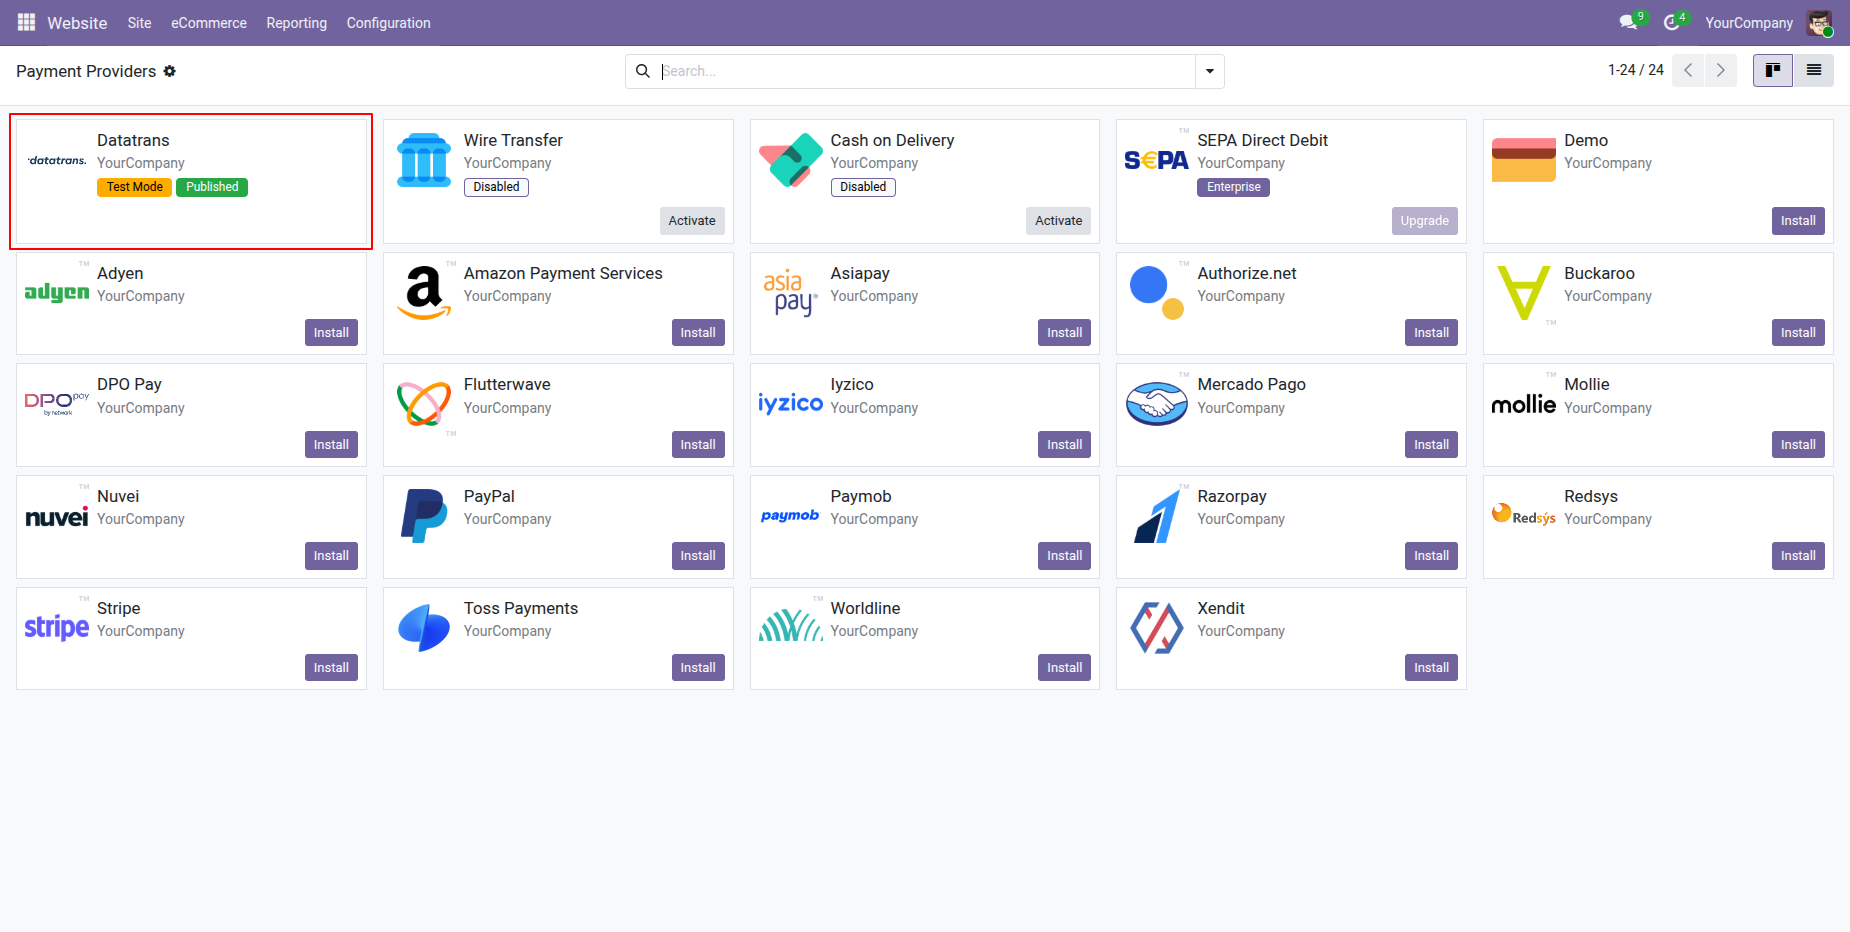1850x932 pixels.
Task: Click the Disabled badge on Cash on Delivery
Action: click(863, 187)
